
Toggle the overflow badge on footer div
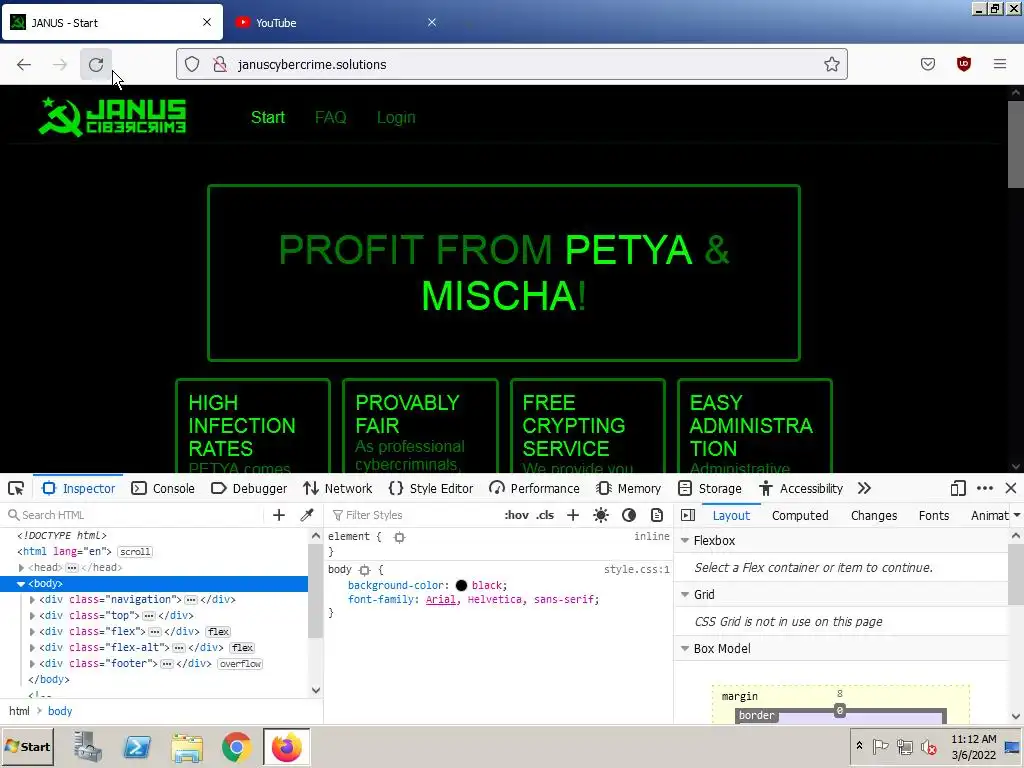point(240,664)
